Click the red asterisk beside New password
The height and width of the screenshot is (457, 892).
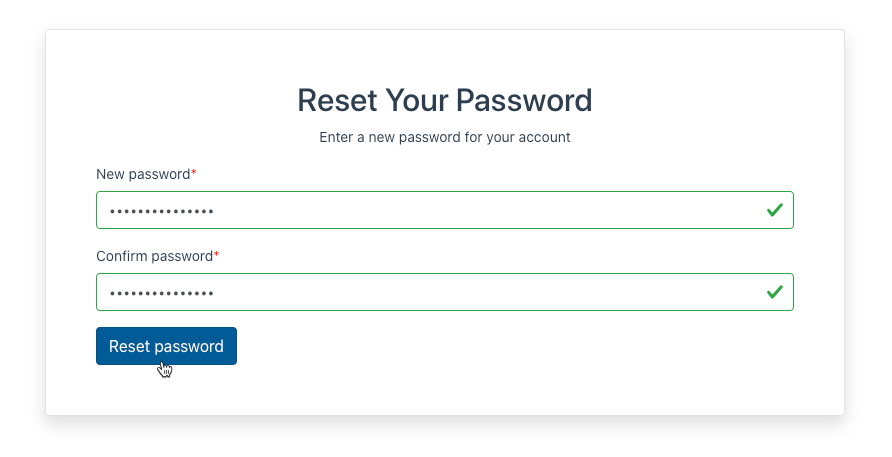click(193, 172)
